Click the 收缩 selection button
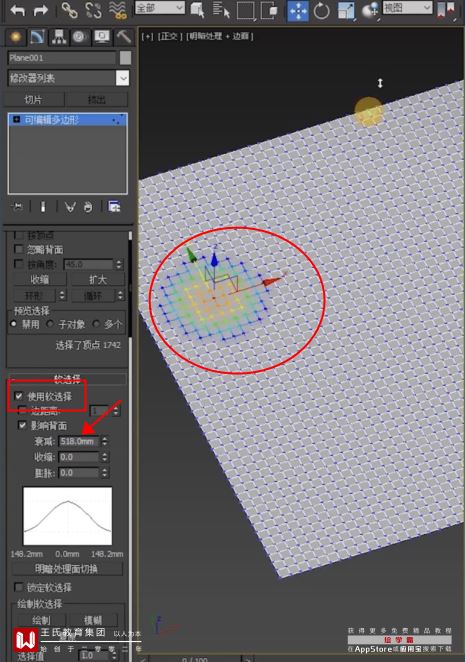The width and height of the screenshot is (465, 662). coord(40,279)
